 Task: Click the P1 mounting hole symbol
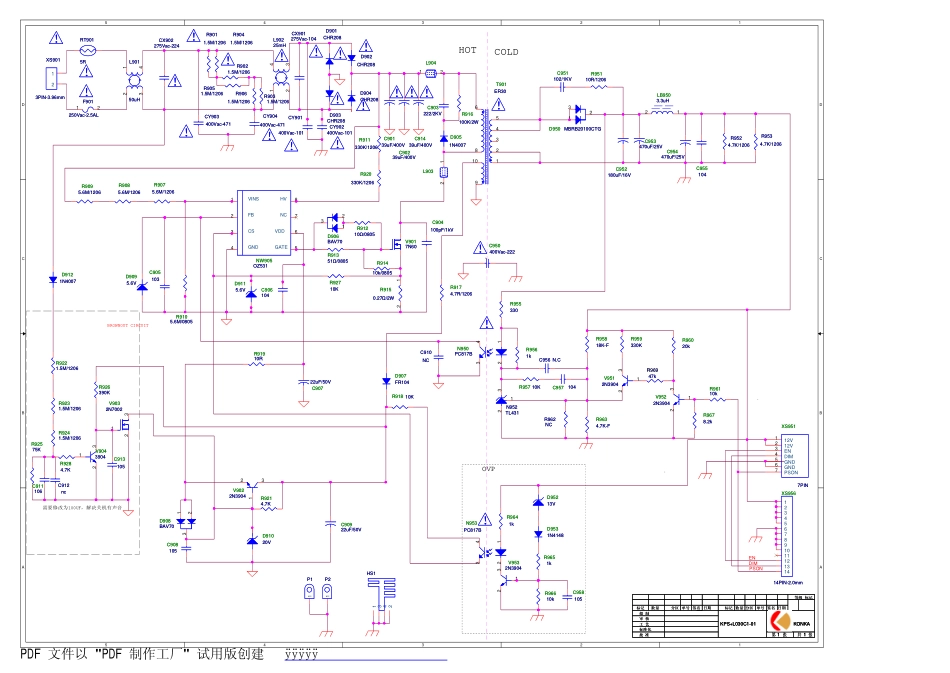pyautogui.click(x=310, y=592)
